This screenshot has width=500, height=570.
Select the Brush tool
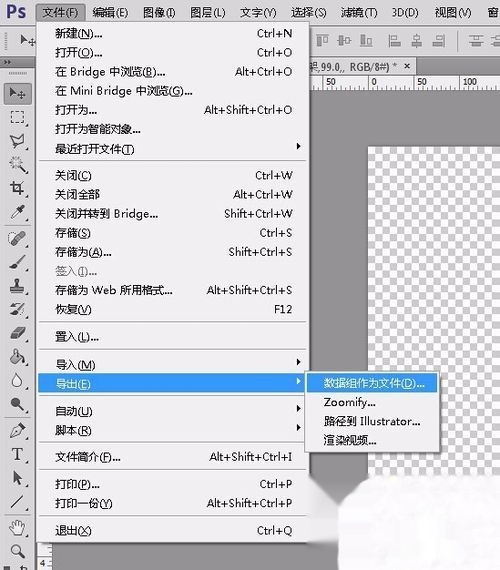[x=17, y=262]
